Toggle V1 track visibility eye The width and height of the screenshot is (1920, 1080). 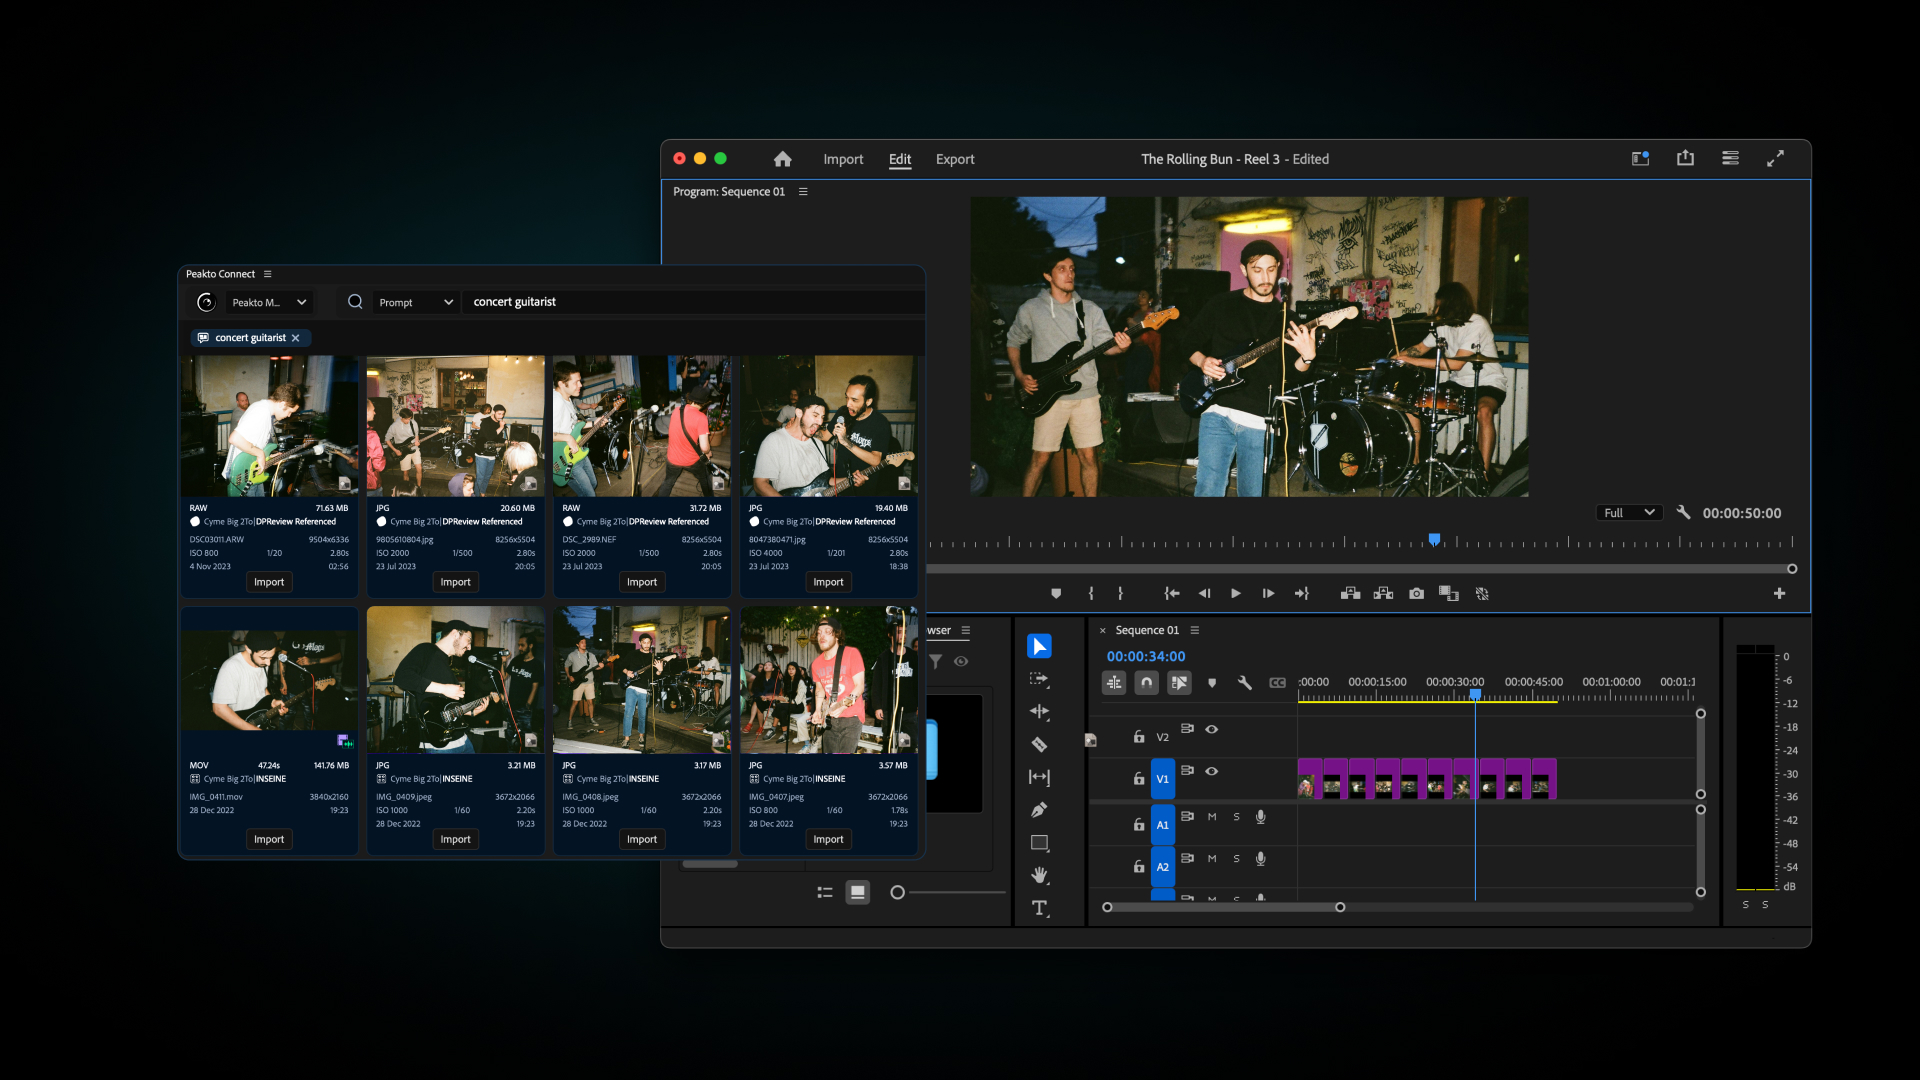pos(1211,771)
